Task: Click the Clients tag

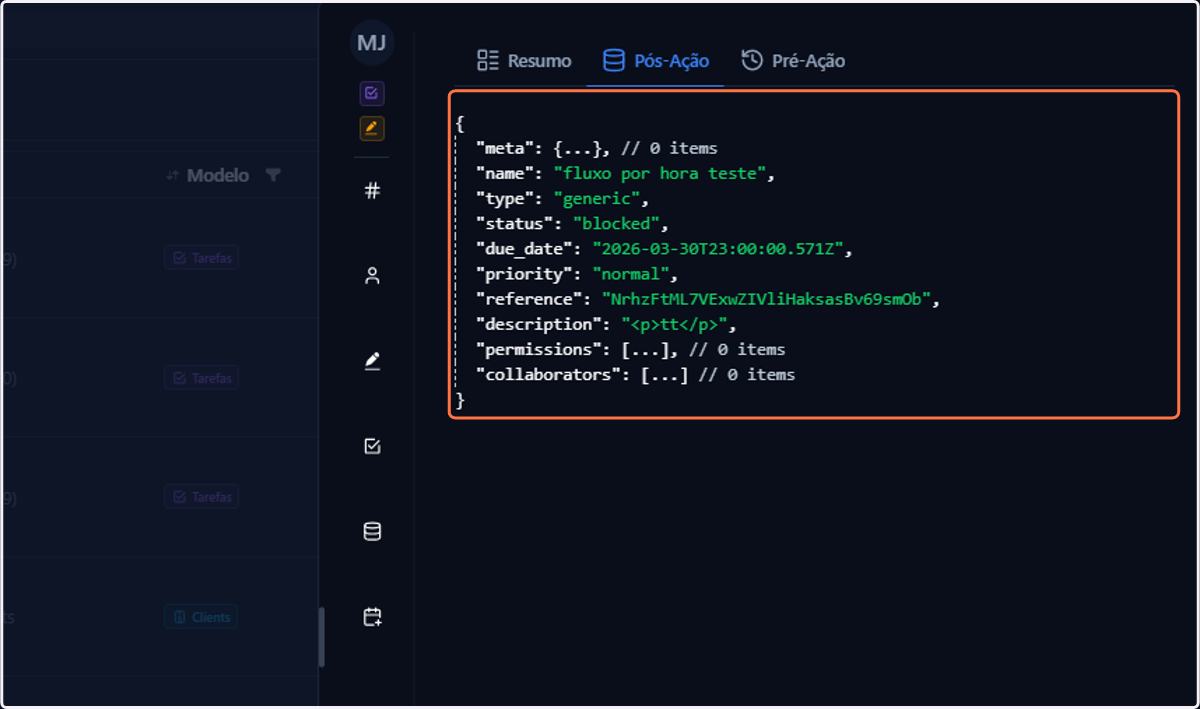Action: [x=201, y=617]
